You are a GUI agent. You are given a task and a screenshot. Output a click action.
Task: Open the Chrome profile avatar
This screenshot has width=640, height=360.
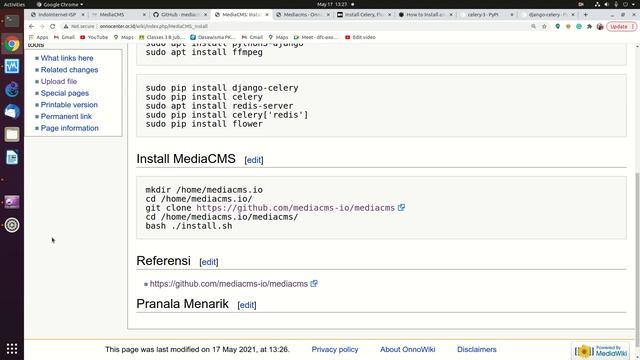[600, 26]
